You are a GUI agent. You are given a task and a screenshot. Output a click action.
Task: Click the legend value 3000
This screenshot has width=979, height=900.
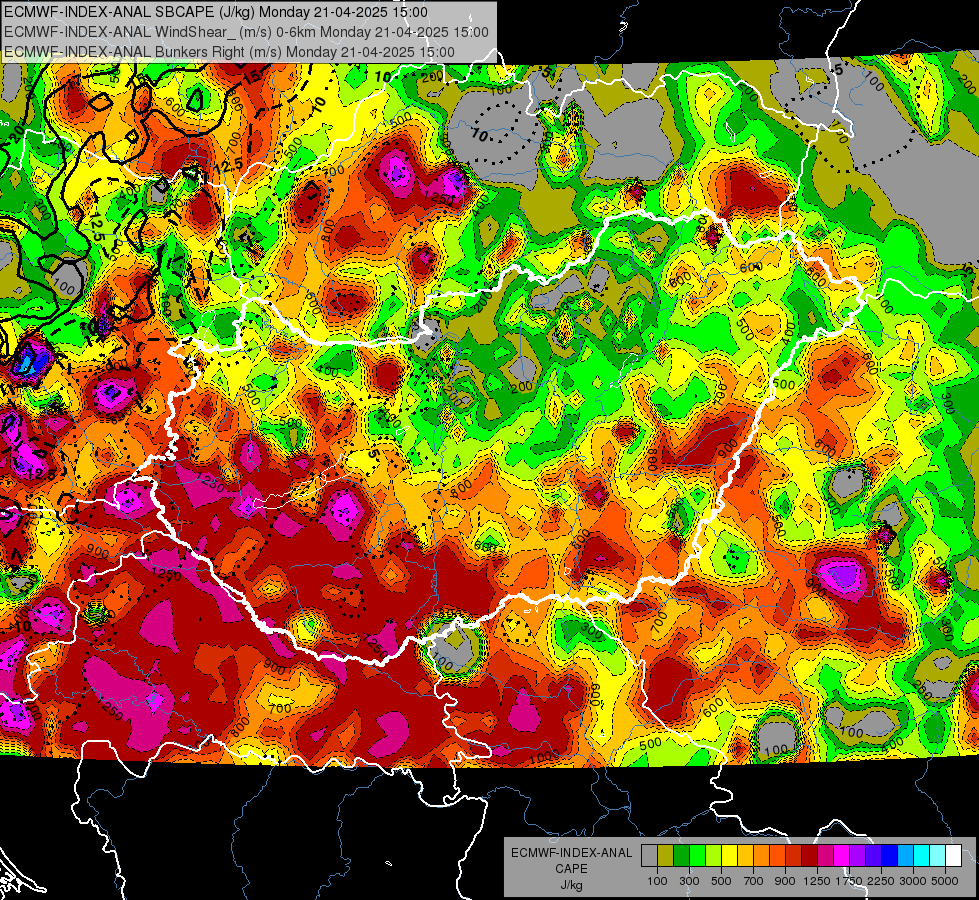tap(913, 881)
